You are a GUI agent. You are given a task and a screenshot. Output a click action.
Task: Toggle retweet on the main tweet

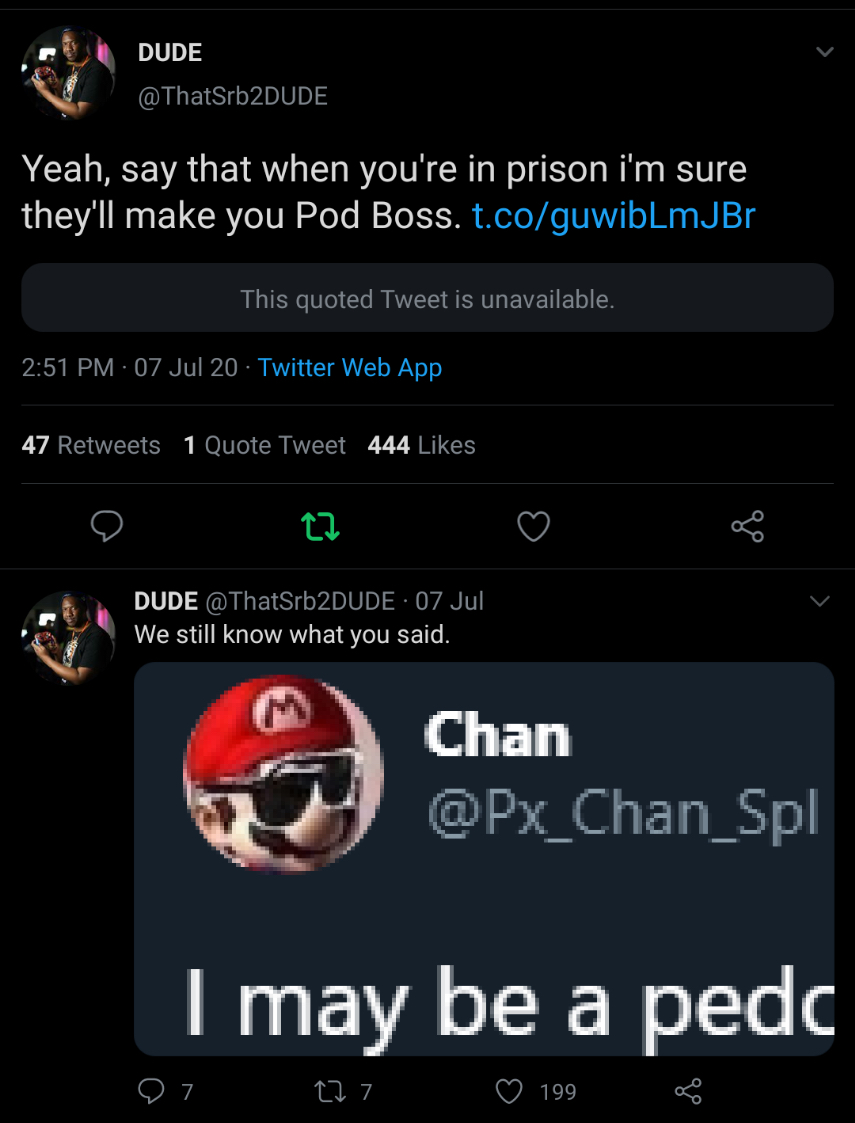point(320,526)
